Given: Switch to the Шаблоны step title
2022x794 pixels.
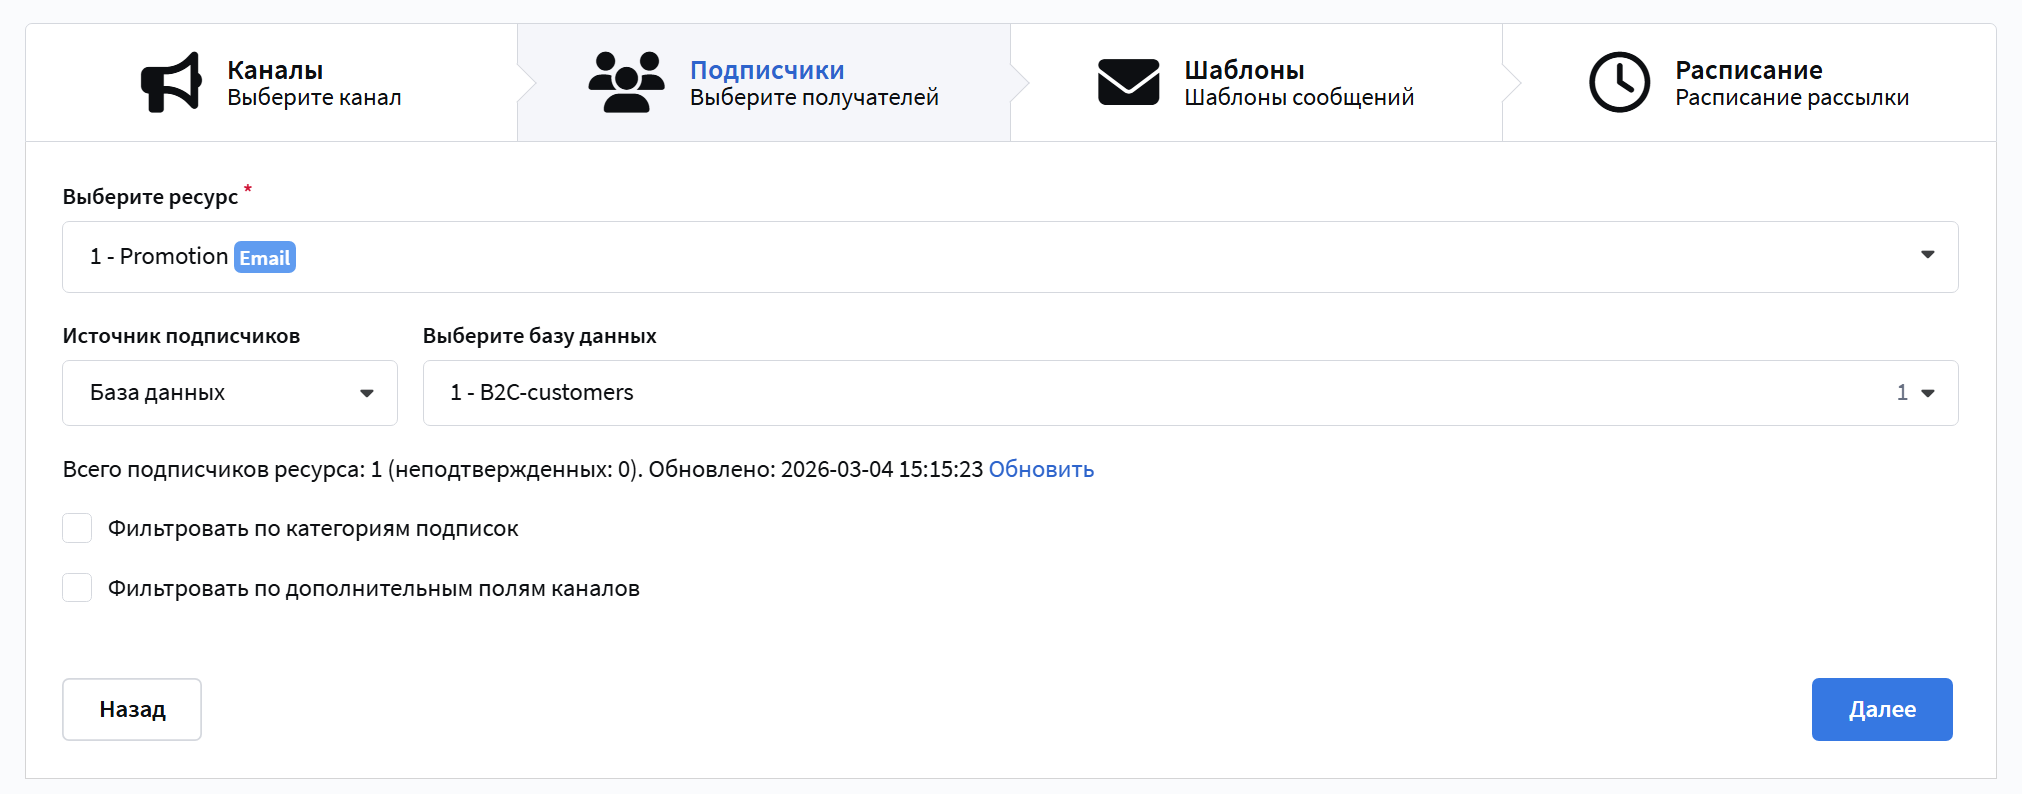Looking at the screenshot, I should click(x=1244, y=70).
